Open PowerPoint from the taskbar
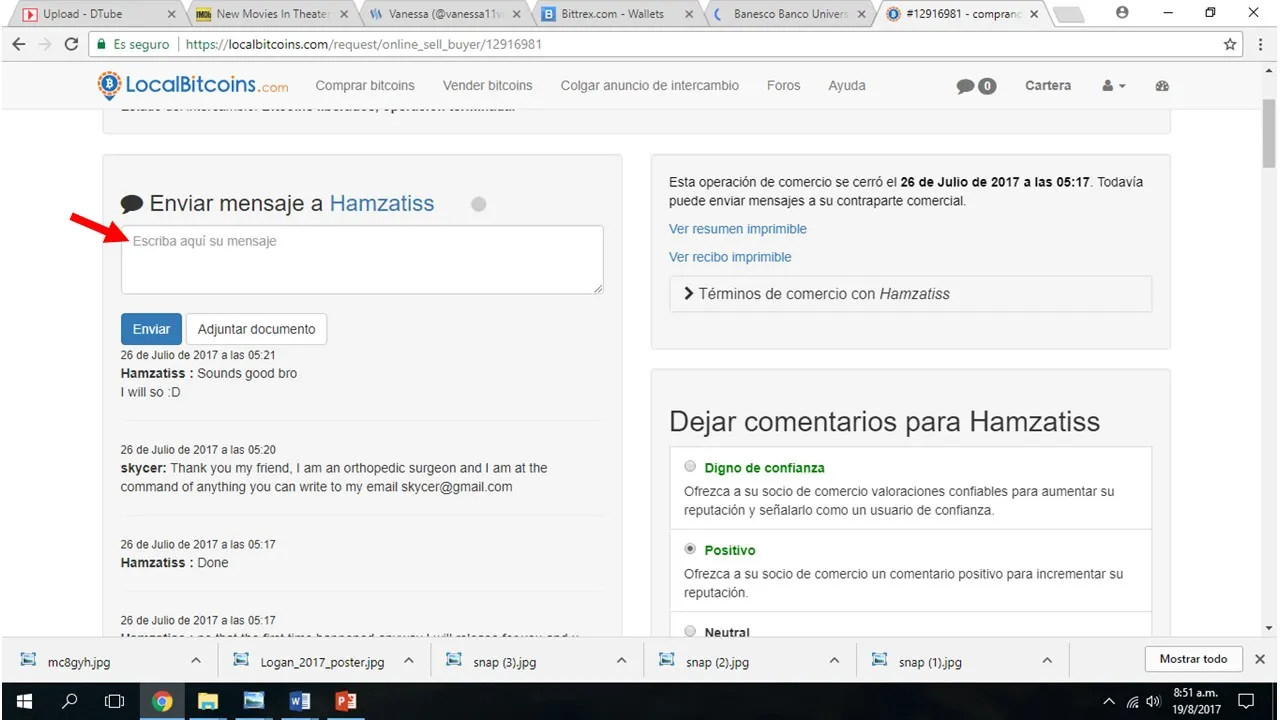1280x720 pixels. coord(345,701)
